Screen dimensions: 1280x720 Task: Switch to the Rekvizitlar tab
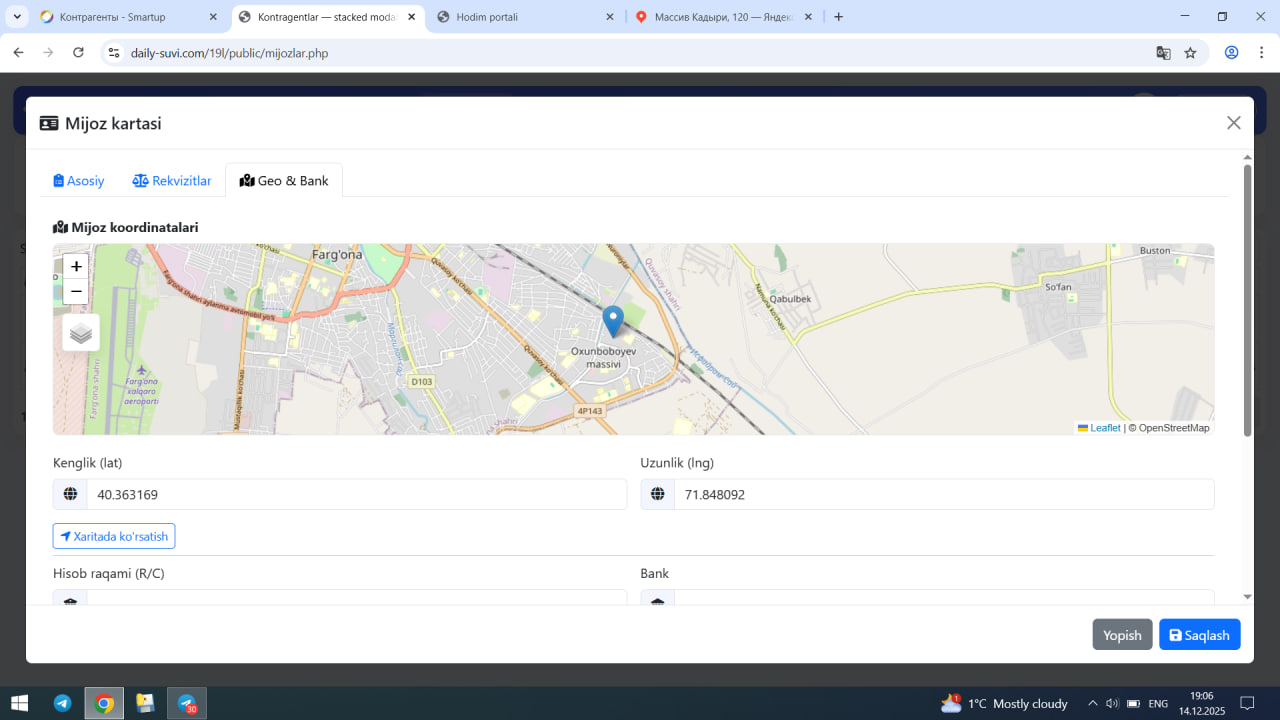(x=172, y=181)
